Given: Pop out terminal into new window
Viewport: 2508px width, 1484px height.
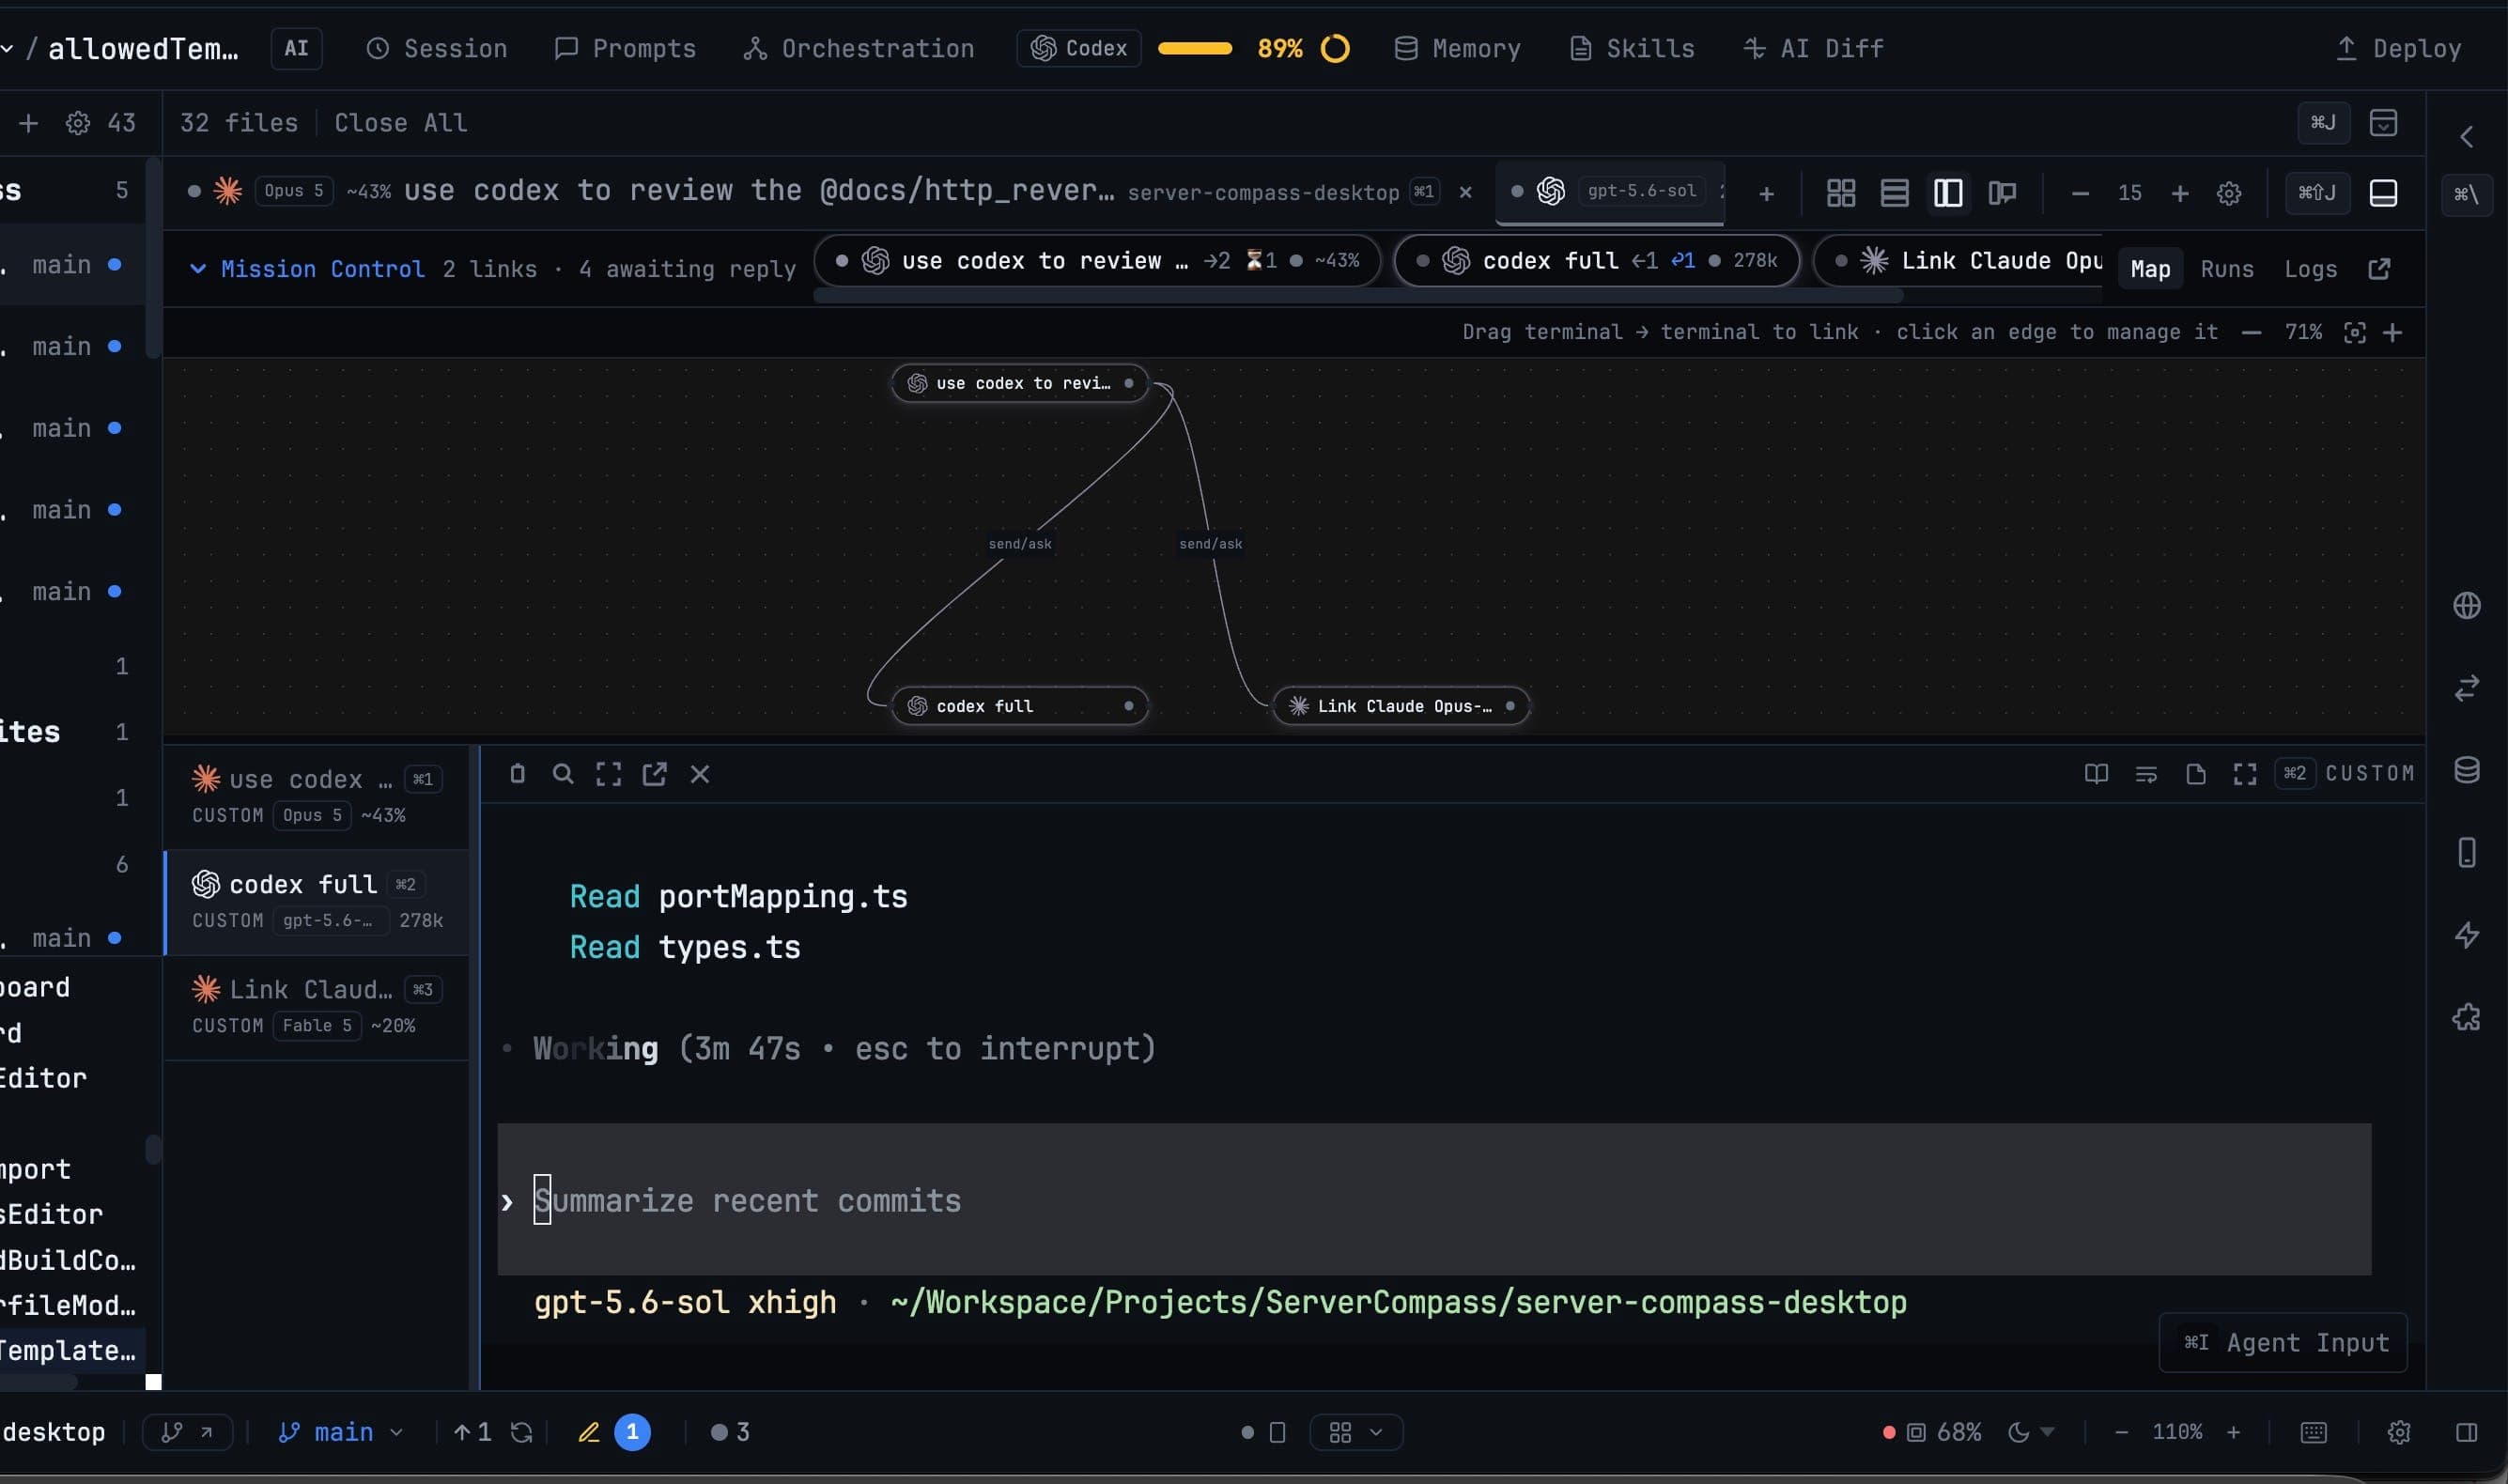Looking at the screenshot, I should 654,773.
